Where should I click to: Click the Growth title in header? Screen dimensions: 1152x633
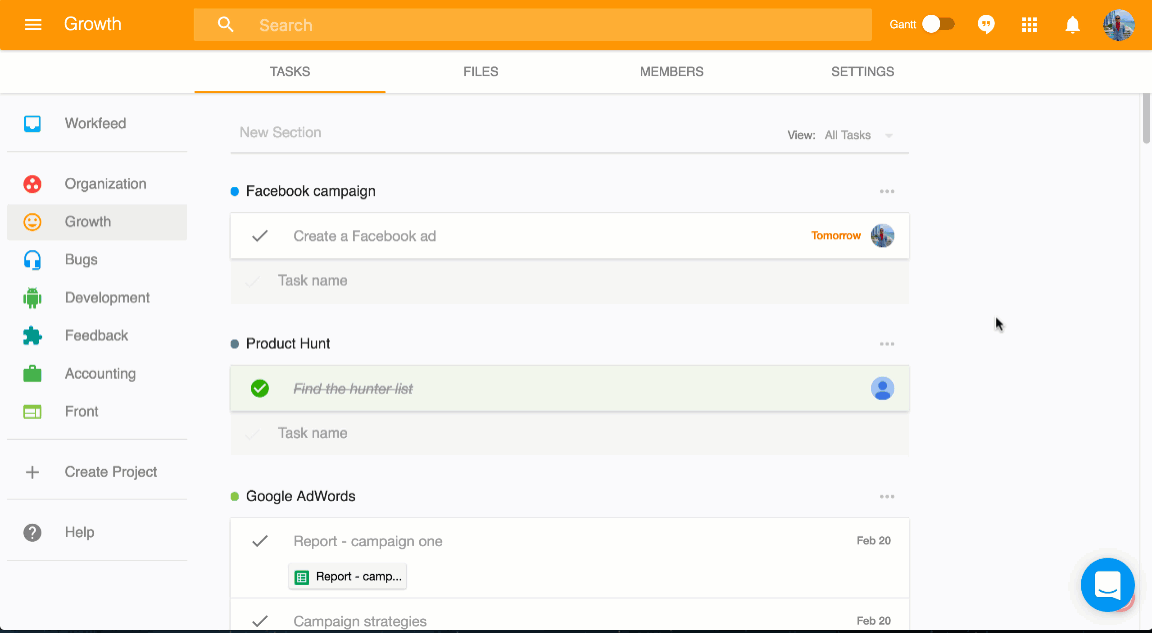[93, 24]
